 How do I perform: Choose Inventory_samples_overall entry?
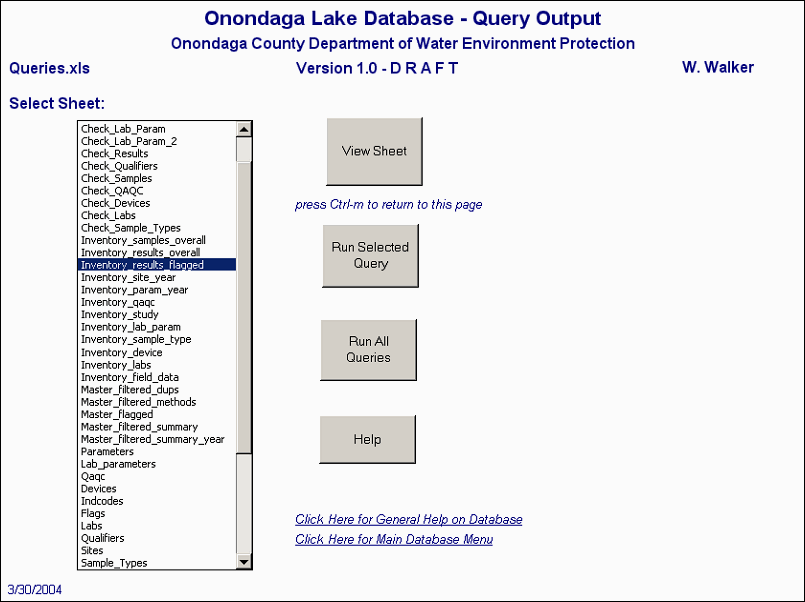[x=157, y=240]
